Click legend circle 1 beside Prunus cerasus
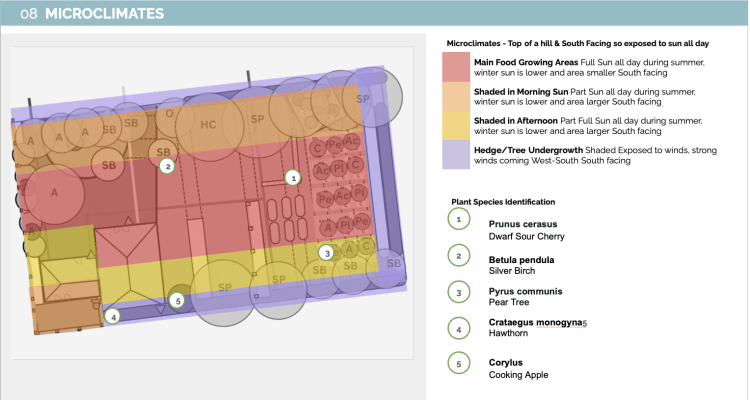This screenshot has width=750, height=400. pos(458,217)
